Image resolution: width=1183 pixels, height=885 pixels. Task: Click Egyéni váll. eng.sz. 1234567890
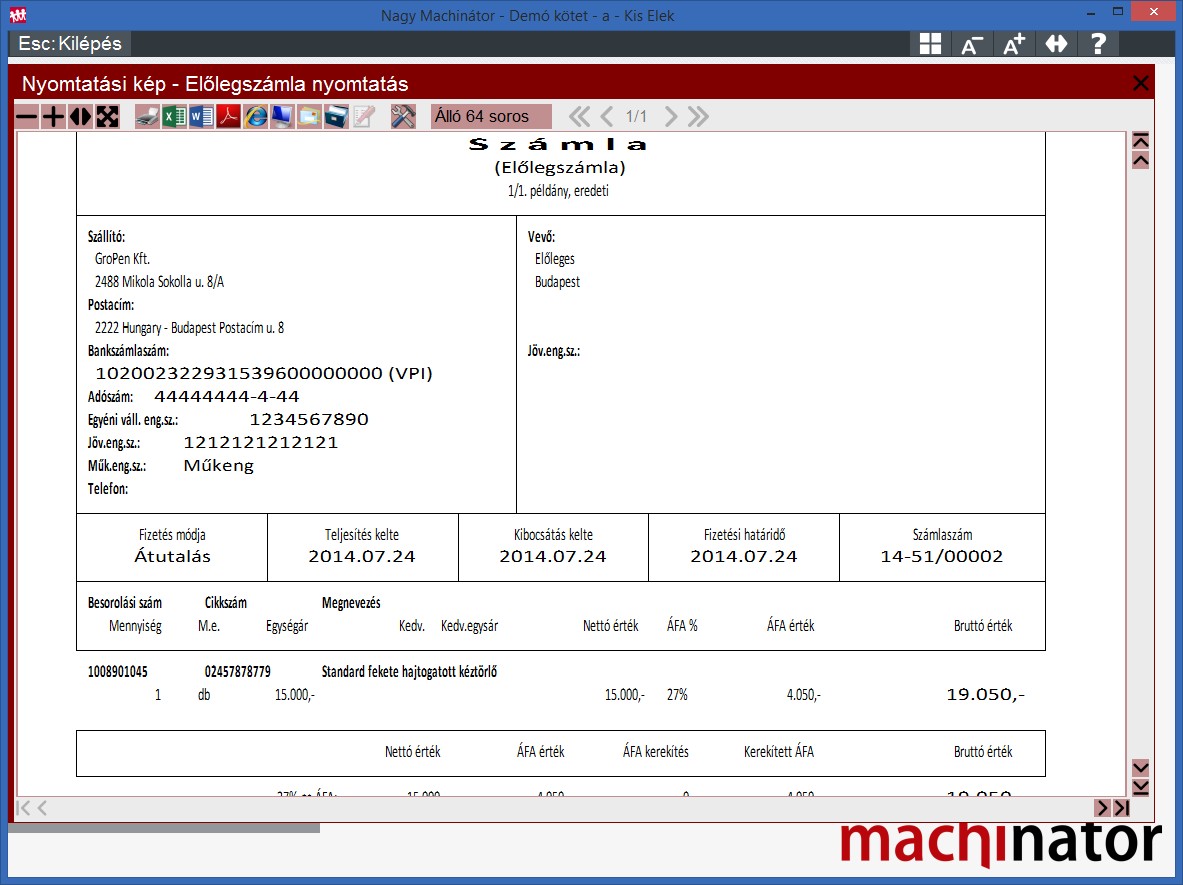click(x=309, y=419)
